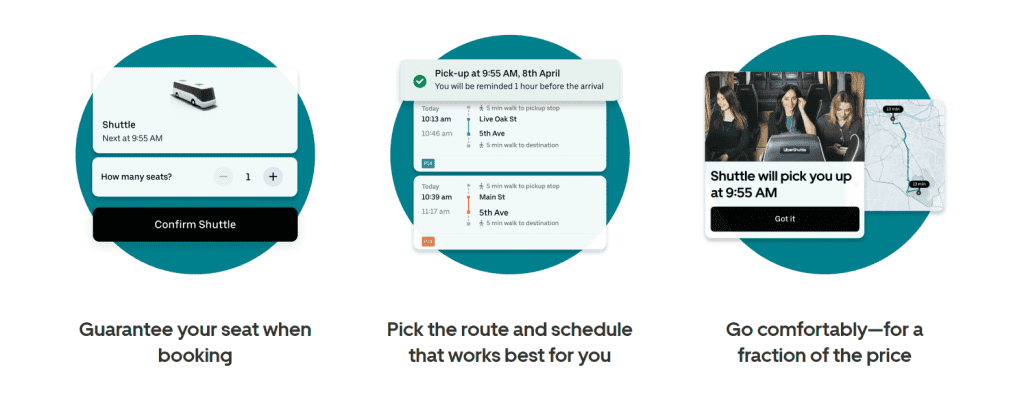Click the 'Next at 9:55 AM' shuttle text
Image resolution: width=1024 pixels, height=406 pixels.
pyautogui.click(x=133, y=138)
